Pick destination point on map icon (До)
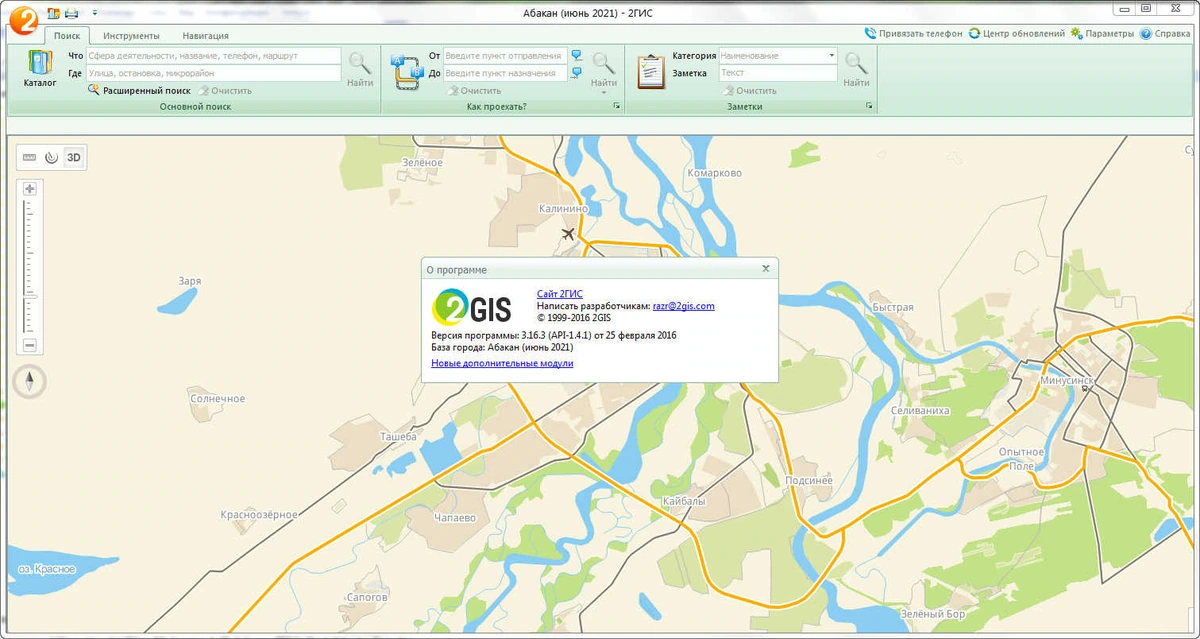Viewport: 1200px width, 639px height. tap(576, 73)
